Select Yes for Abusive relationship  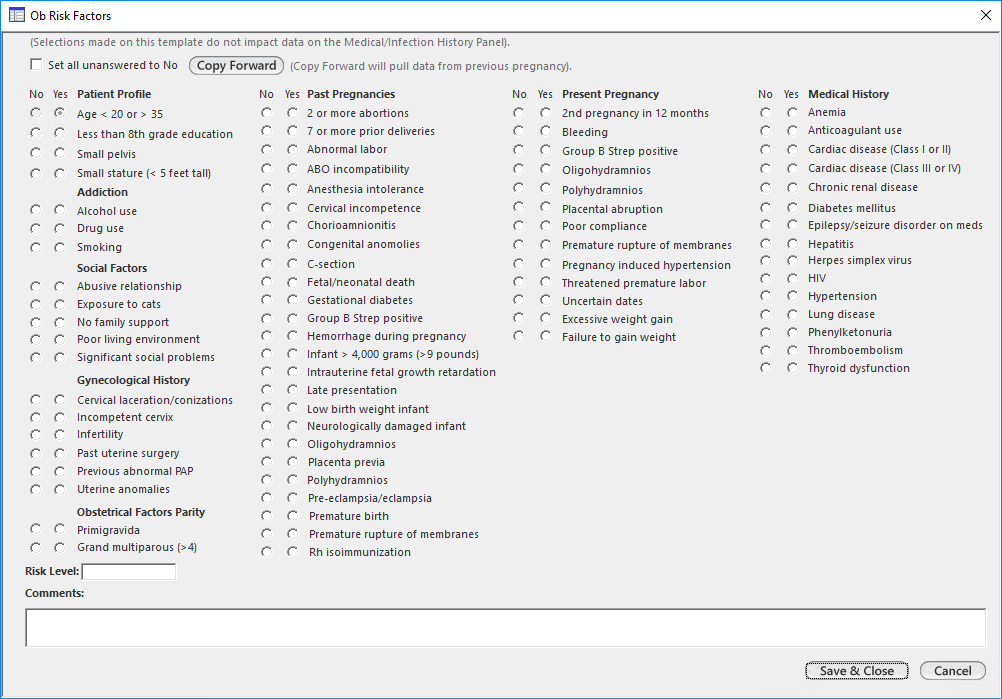pyautogui.click(x=59, y=286)
